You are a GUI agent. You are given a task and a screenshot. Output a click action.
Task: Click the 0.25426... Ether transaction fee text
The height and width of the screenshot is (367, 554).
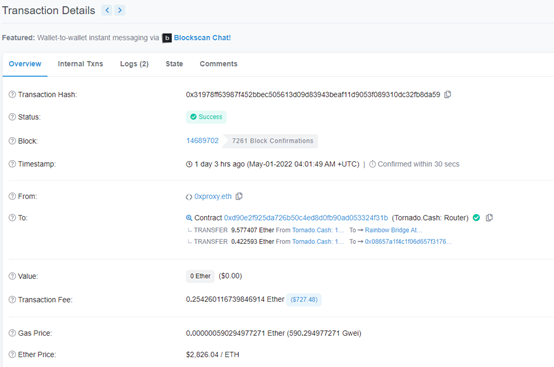click(x=235, y=299)
